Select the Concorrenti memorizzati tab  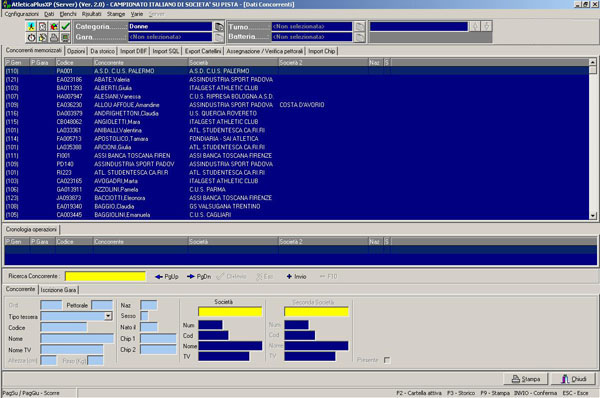click(x=34, y=51)
